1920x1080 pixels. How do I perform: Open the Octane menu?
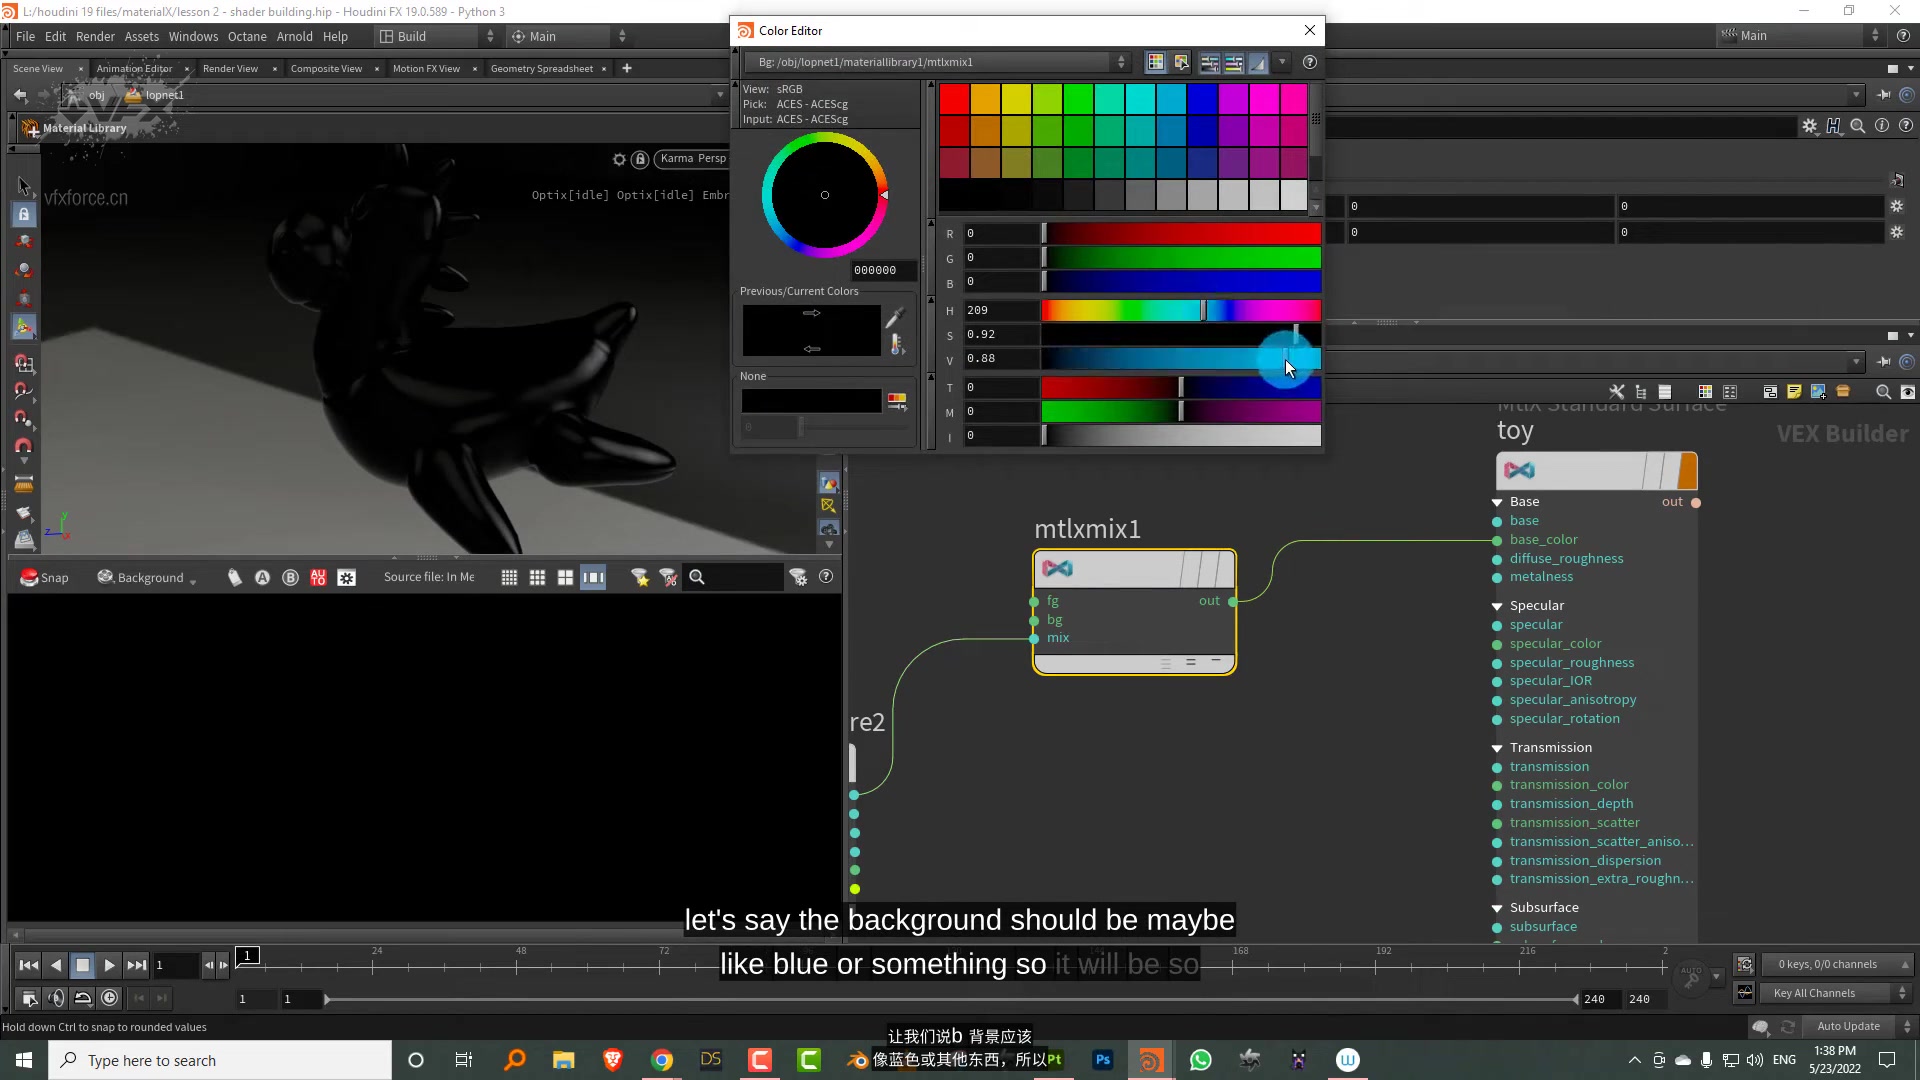pyautogui.click(x=247, y=36)
